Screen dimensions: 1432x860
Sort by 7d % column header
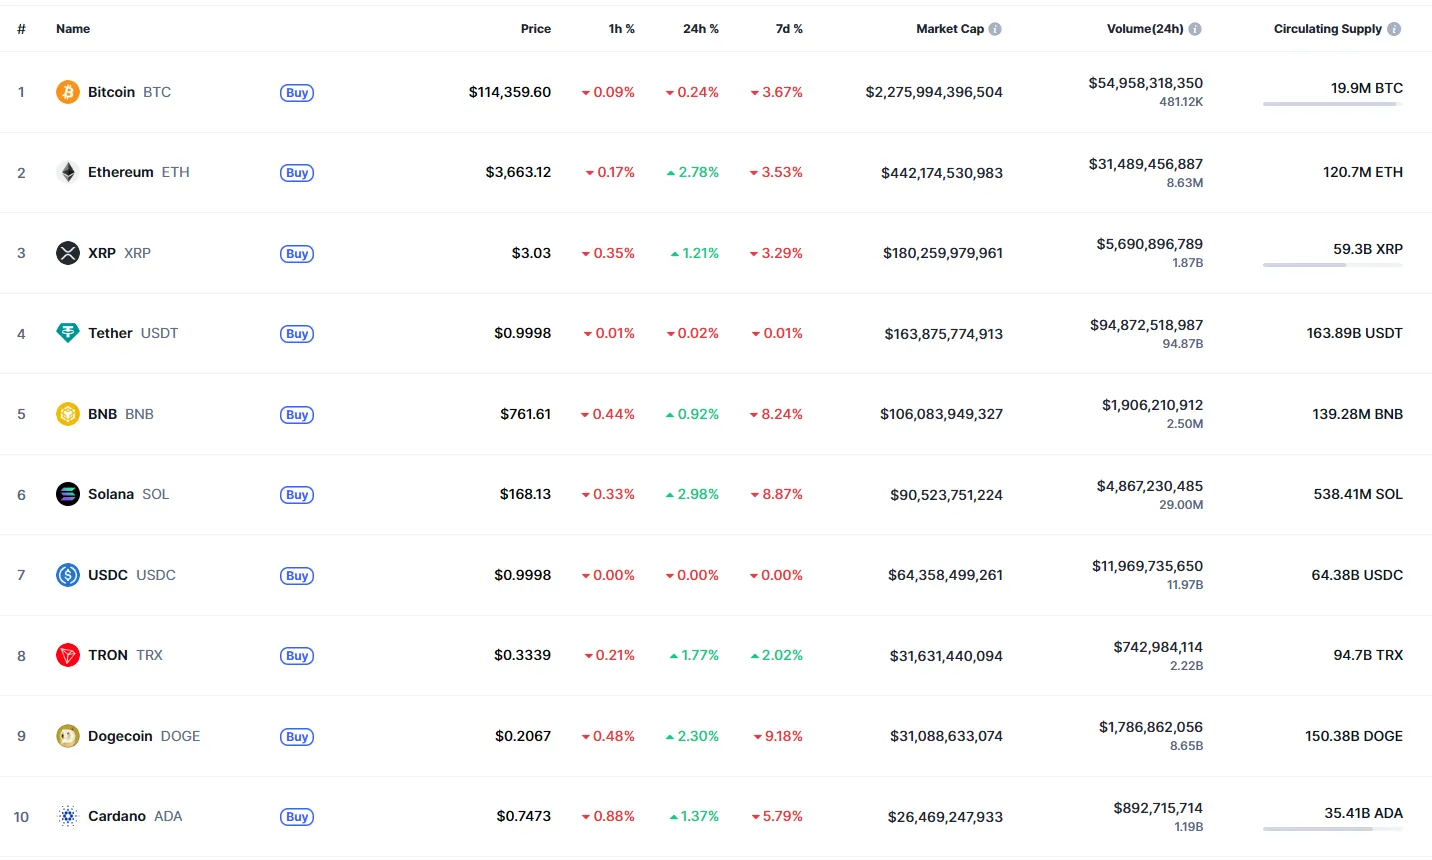pos(789,29)
